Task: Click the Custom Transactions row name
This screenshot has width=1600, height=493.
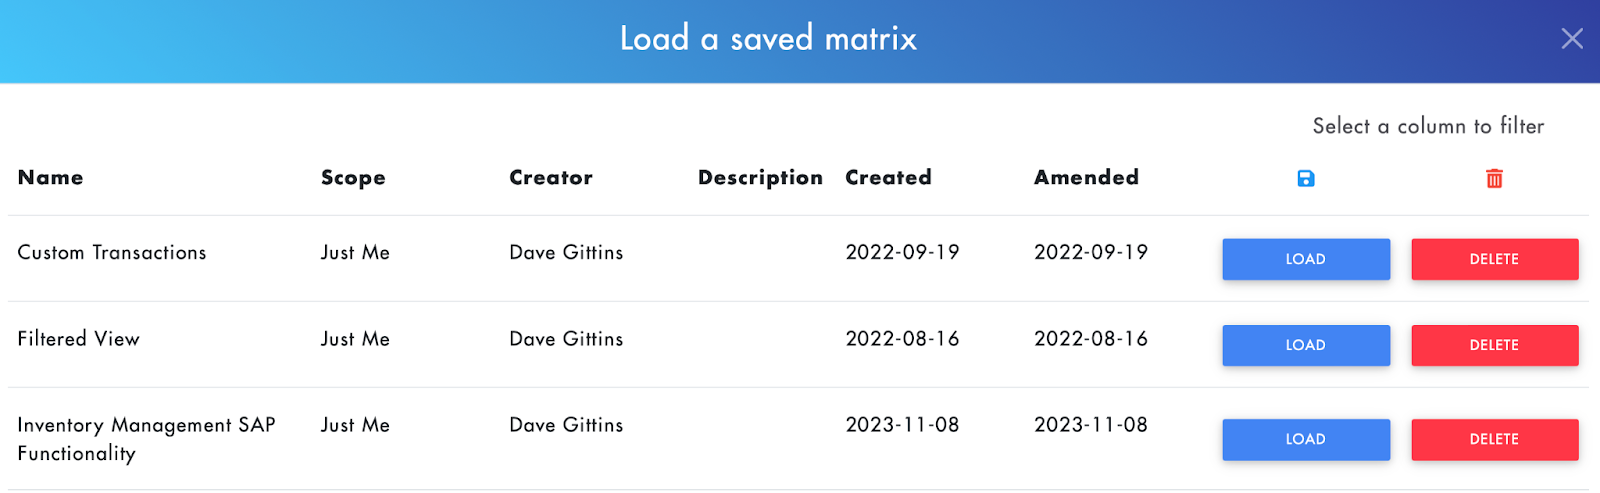Action: [112, 253]
